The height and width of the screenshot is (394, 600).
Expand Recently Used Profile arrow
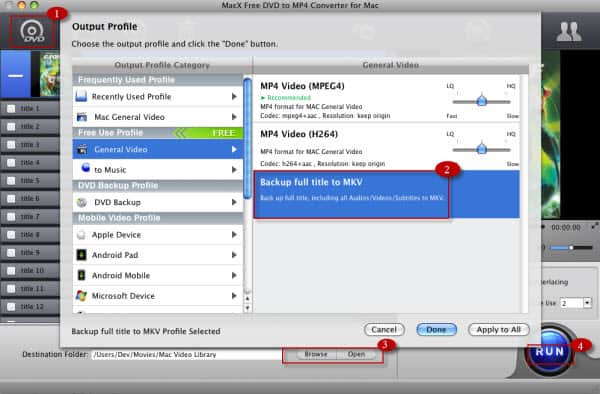[234, 96]
